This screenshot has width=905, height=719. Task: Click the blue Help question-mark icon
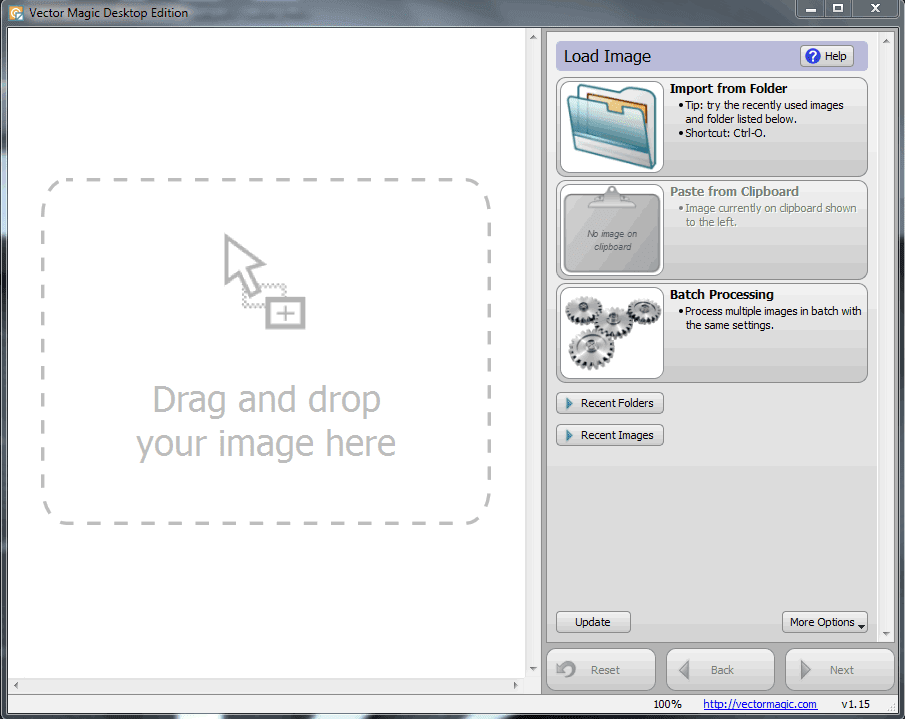click(x=812, y=56)
